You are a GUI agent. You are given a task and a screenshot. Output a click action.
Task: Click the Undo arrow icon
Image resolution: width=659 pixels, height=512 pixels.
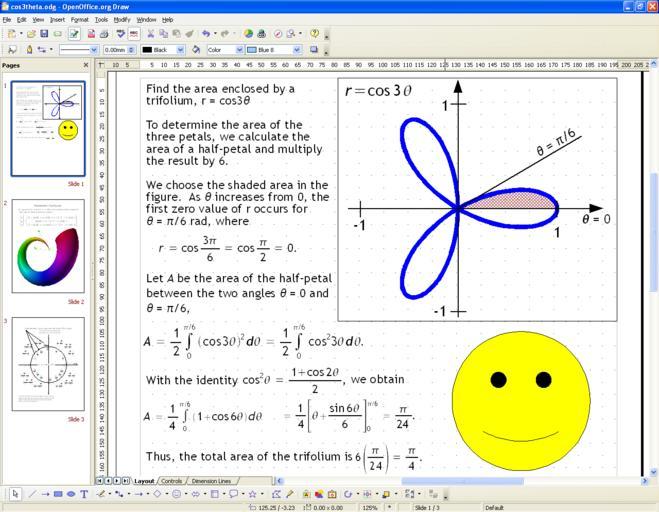click(x=206, y=33)
